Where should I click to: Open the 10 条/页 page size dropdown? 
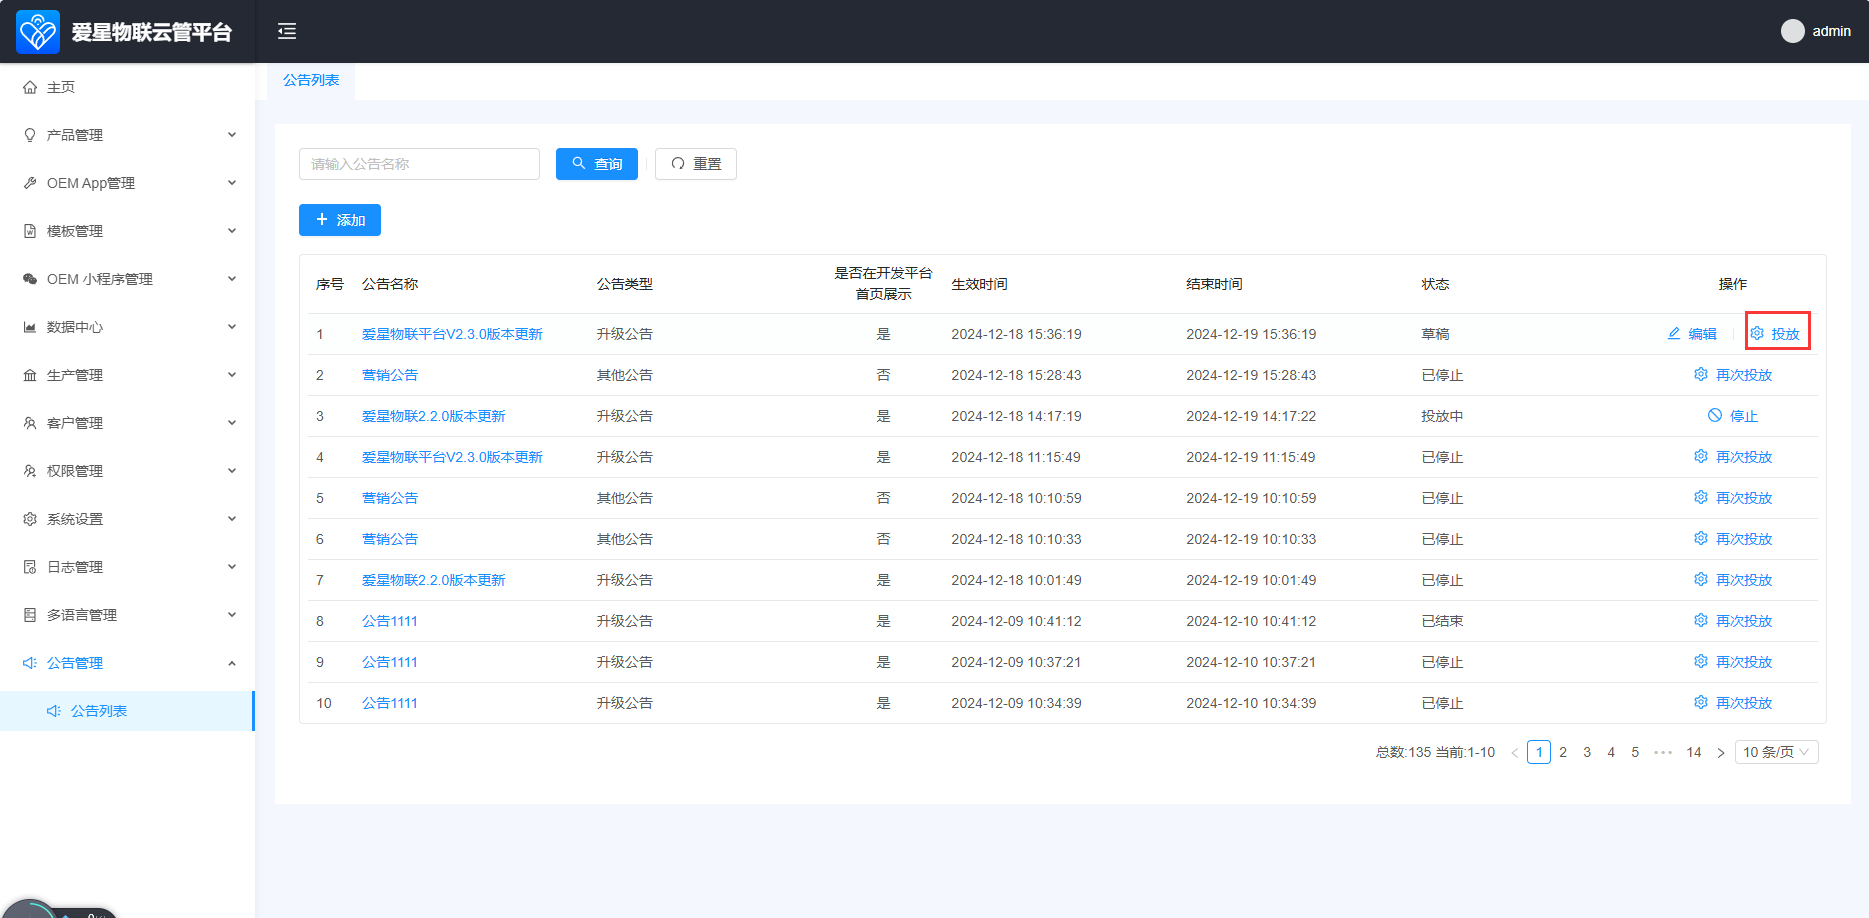click(x=1777, y=752)
